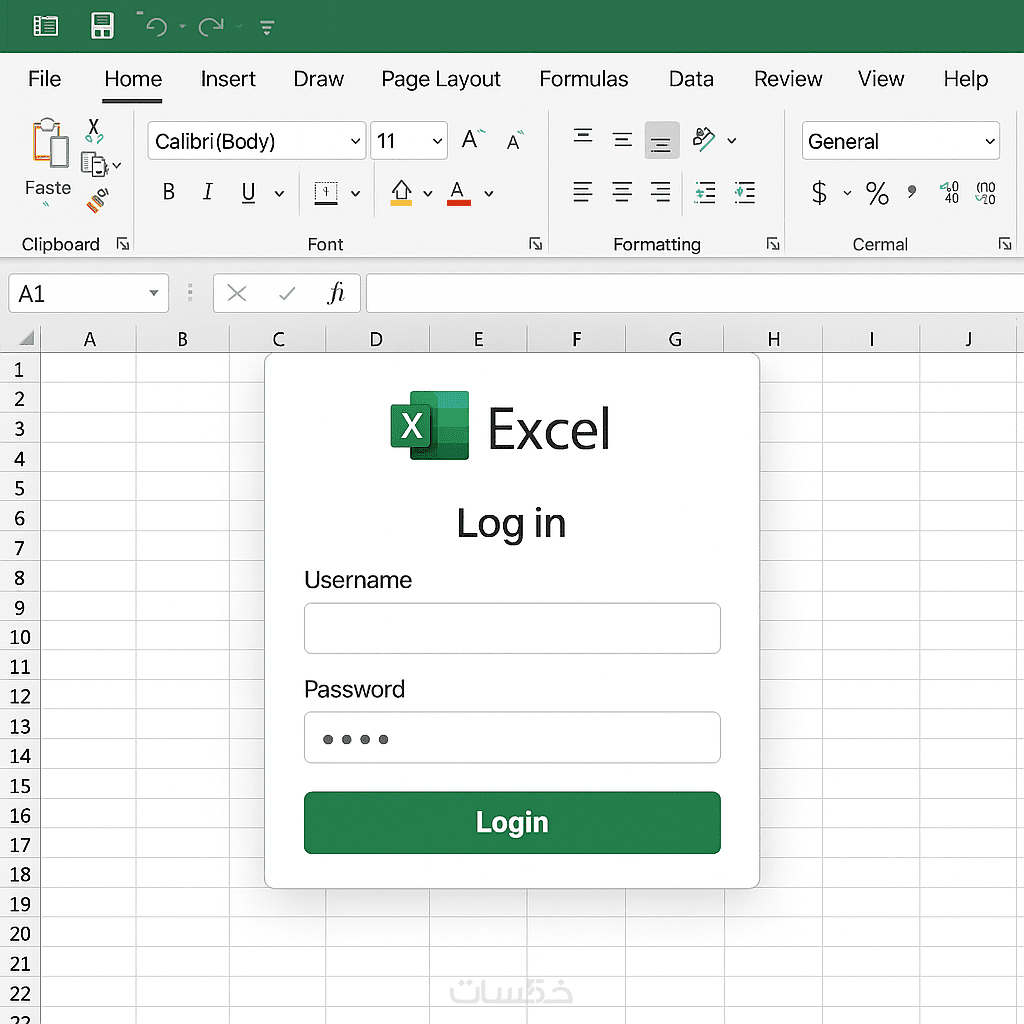Viewport: 1024px width, 1024px height.
Task: Open the Review tab
Action: coord(788,79)
